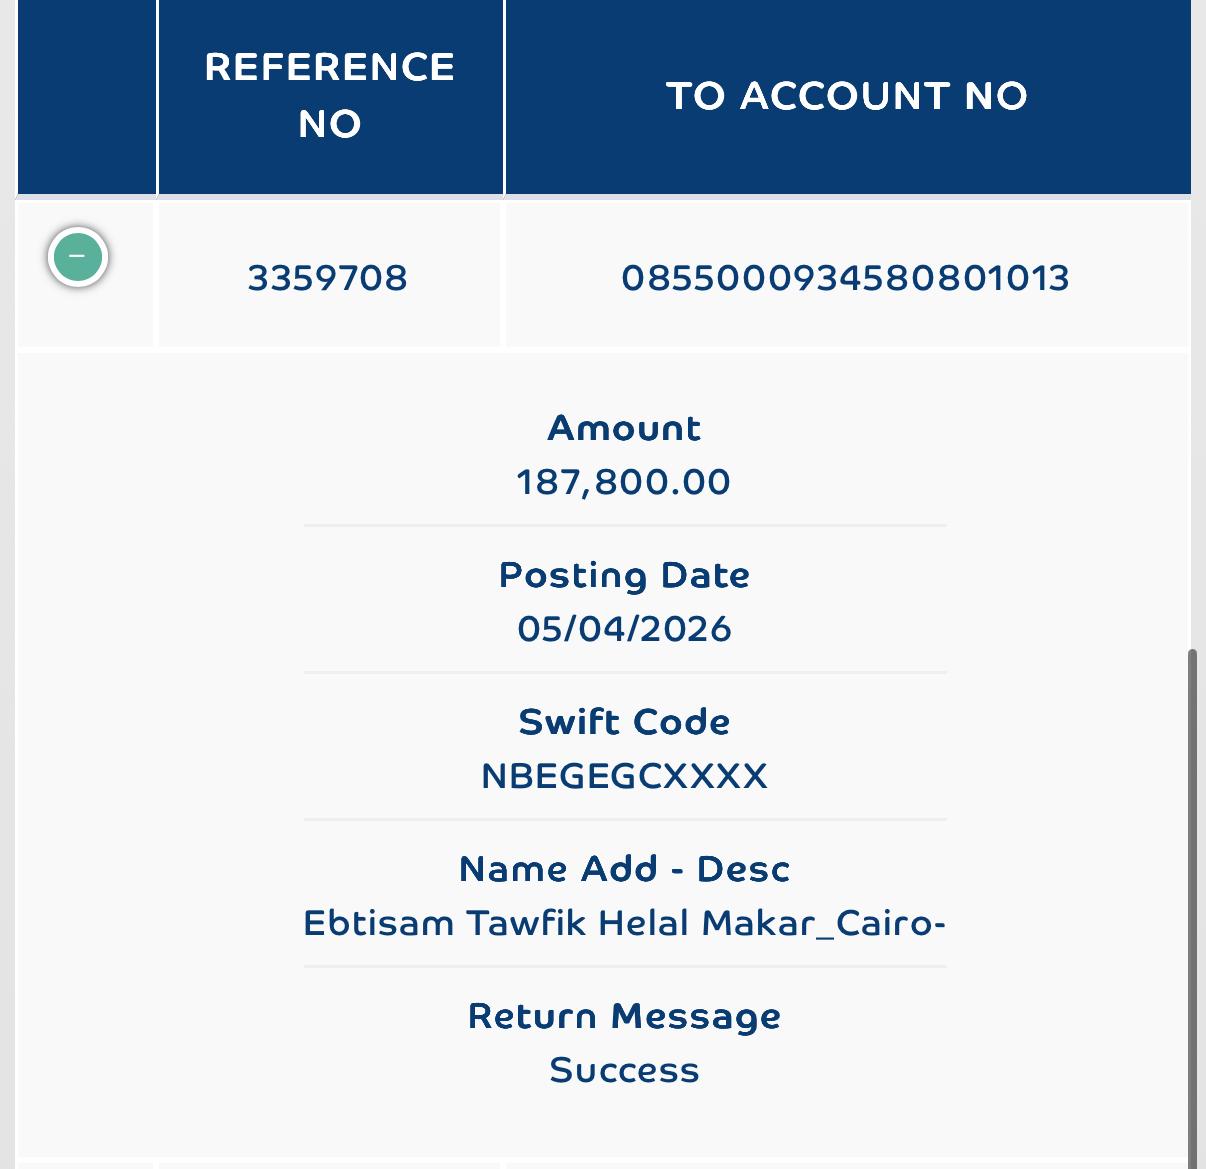This screenshot has width=1206, height=1169.
Task: Click the Name Add - Desc label
Action: (x=624, y=869)
